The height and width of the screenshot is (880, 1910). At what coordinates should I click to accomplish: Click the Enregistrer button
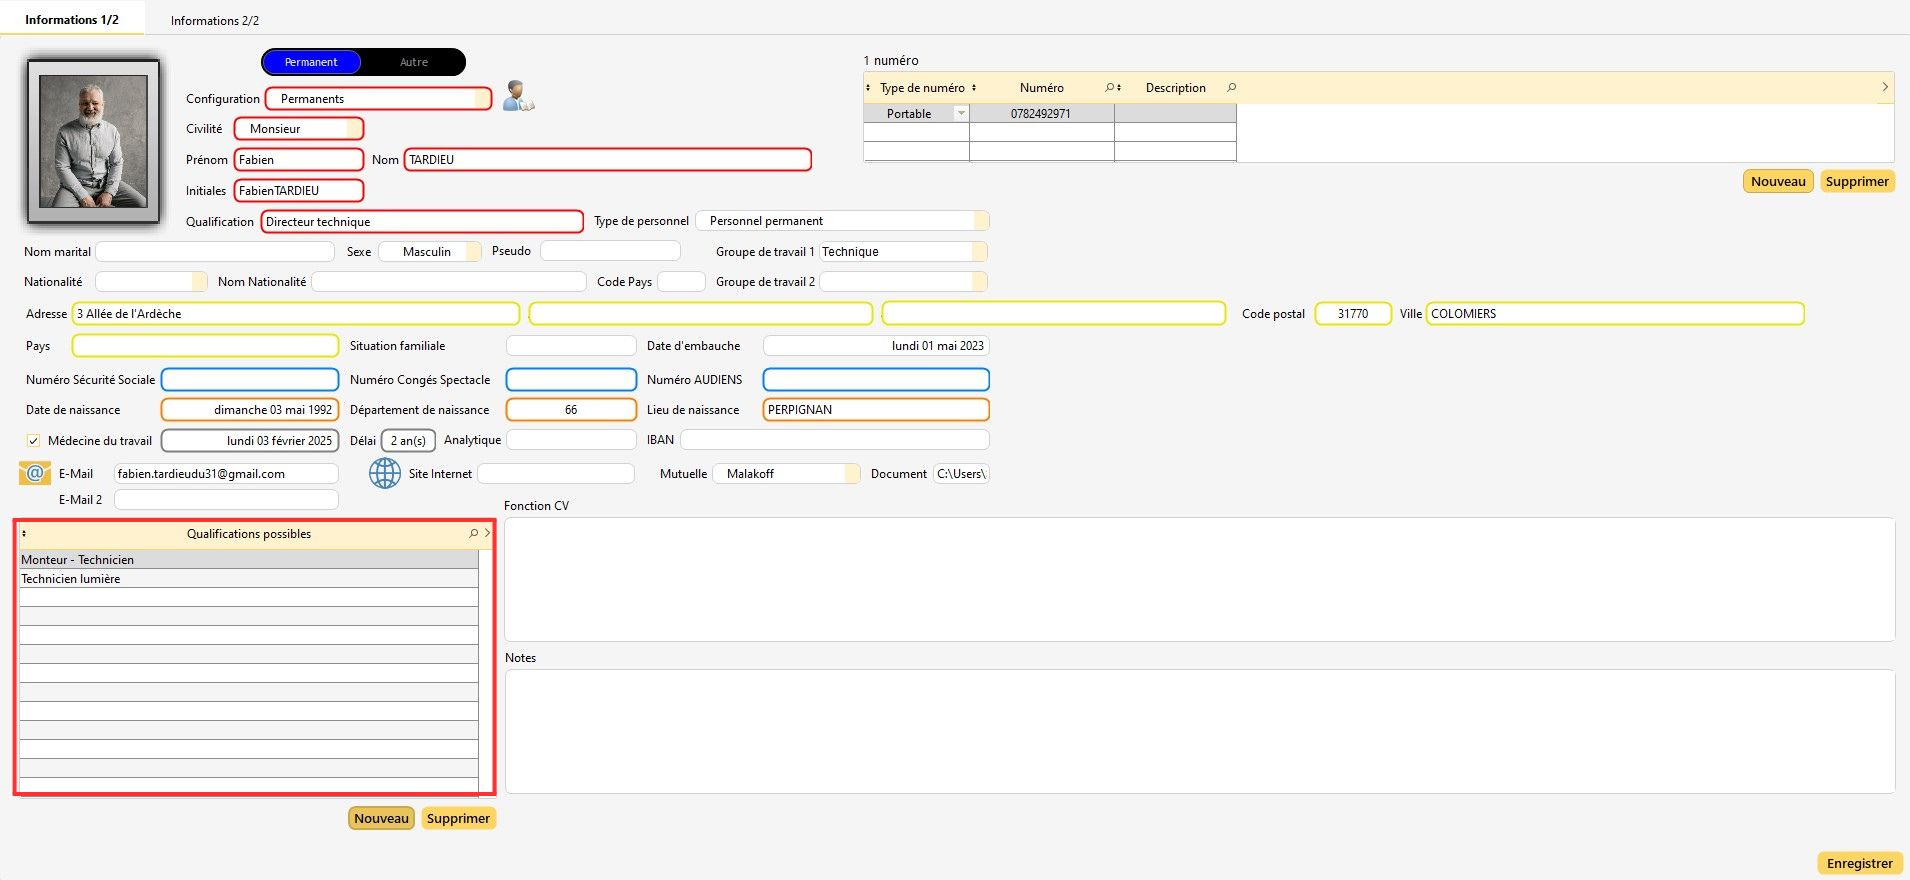1859,863
